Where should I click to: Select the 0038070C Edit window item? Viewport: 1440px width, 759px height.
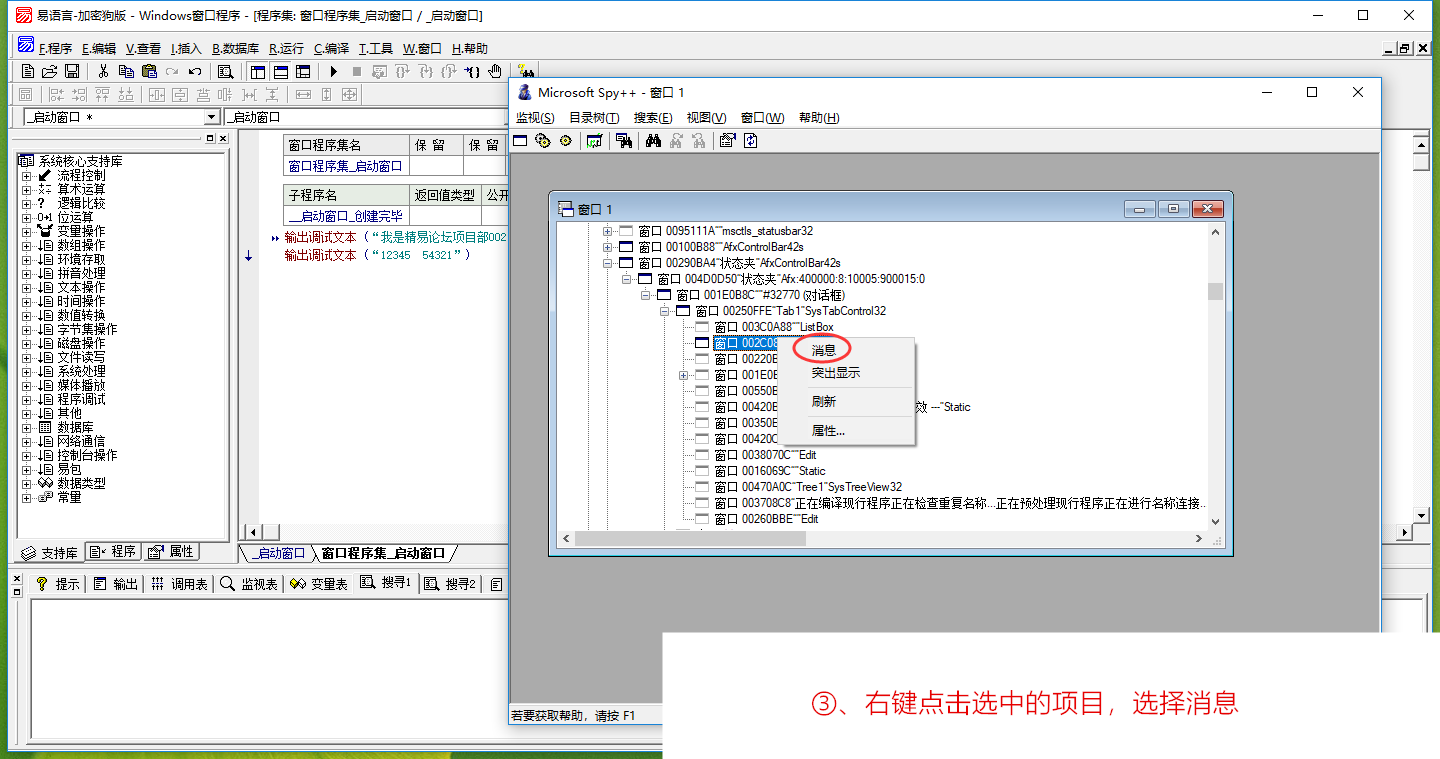[x=765, y=455]
